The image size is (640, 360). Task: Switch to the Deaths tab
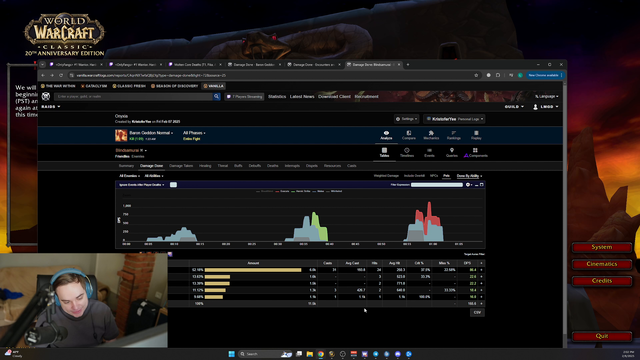(272, 166)
